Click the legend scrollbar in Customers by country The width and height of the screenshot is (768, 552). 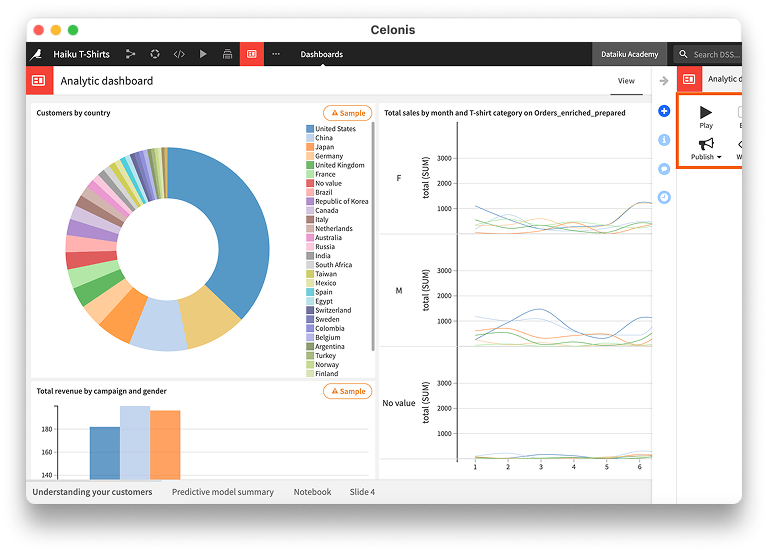(x=373, y=237)
